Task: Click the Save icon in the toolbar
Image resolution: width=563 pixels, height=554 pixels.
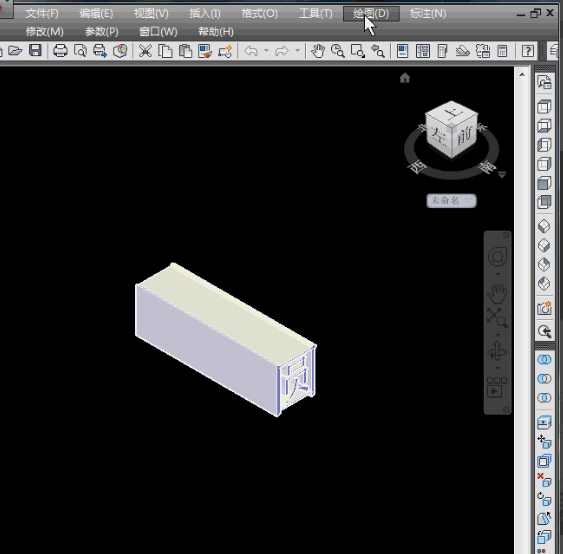Action: (35, 51)
